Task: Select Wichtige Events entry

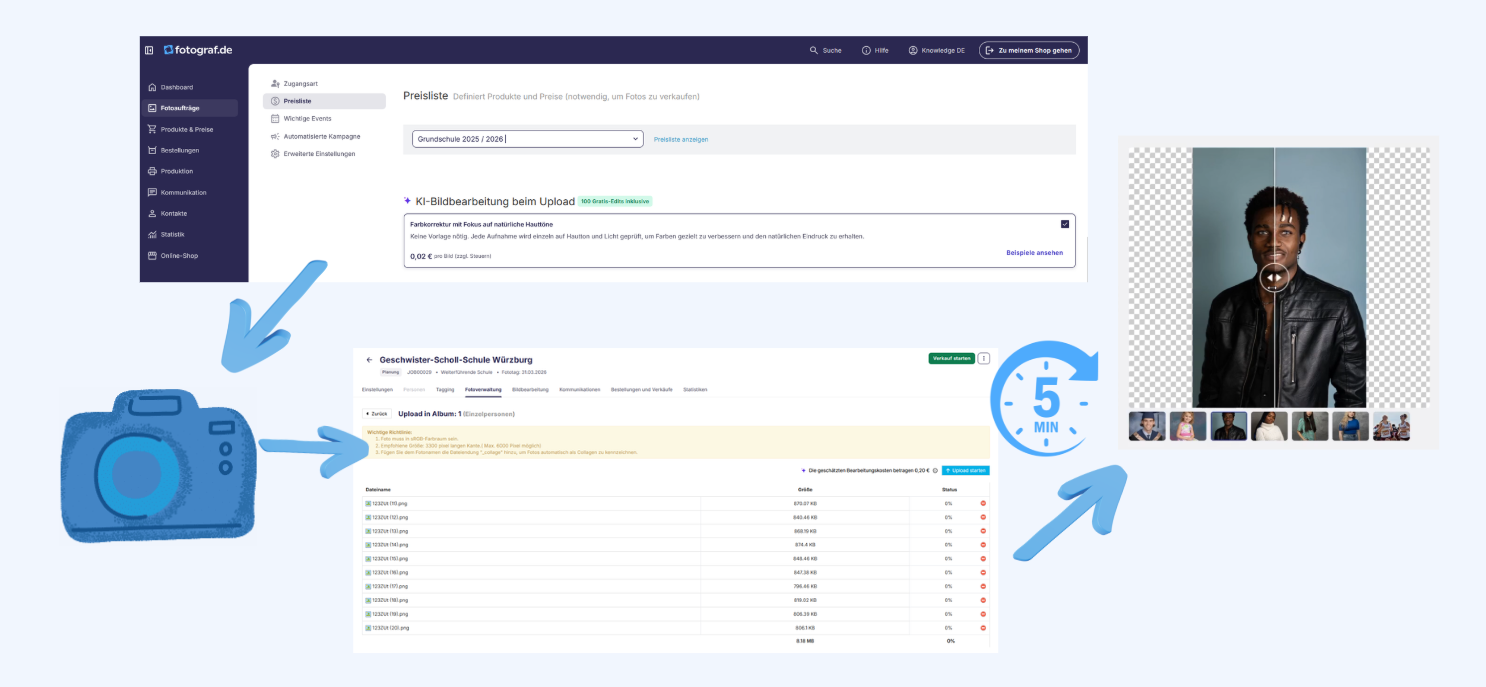Action: tap(301, 118)
